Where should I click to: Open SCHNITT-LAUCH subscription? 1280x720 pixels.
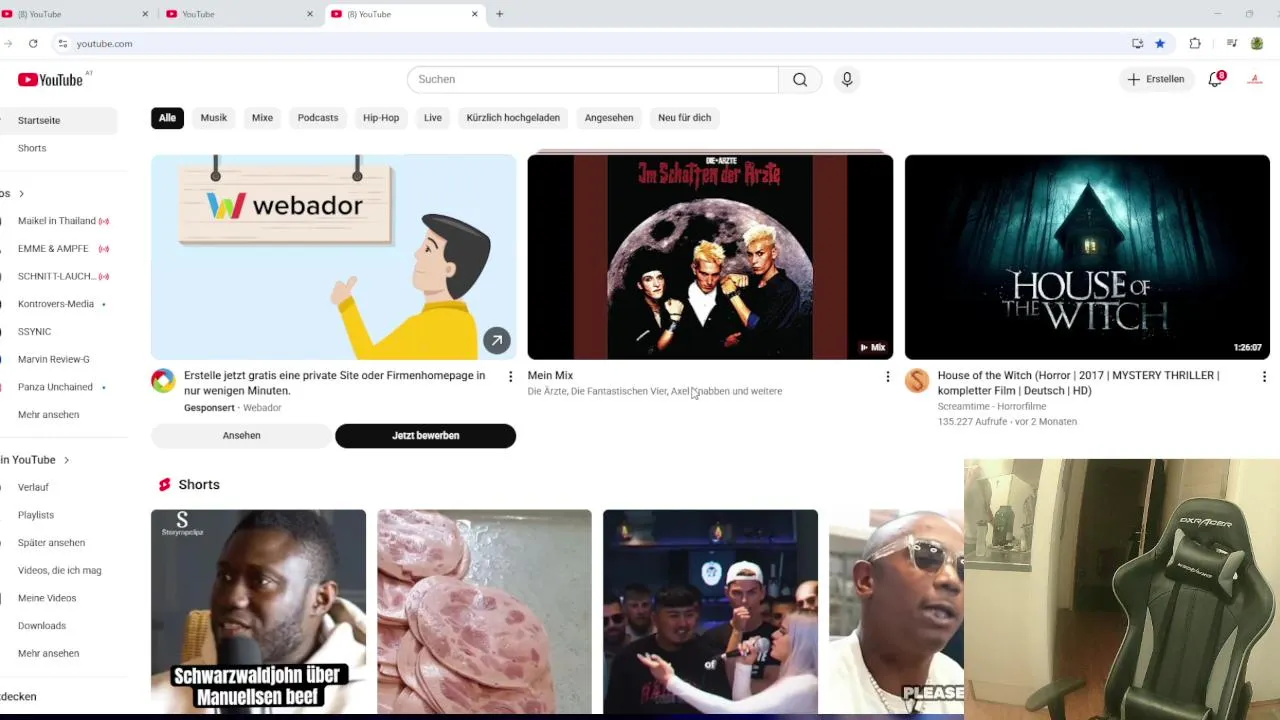tap(58, 276)
